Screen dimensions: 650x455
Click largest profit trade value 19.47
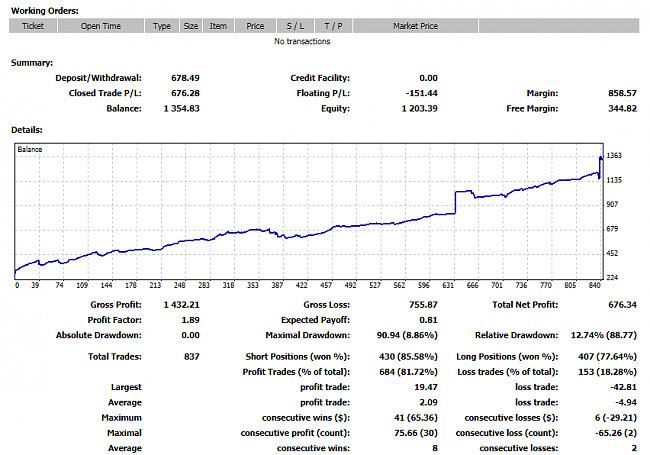(x=426, y=387)
